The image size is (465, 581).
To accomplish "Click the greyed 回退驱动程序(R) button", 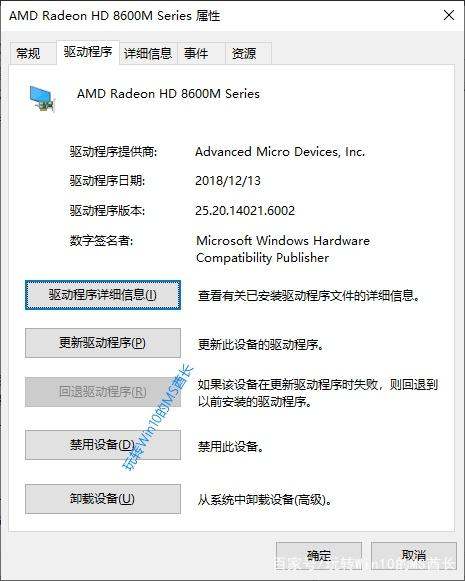I will tap(103, 392).
